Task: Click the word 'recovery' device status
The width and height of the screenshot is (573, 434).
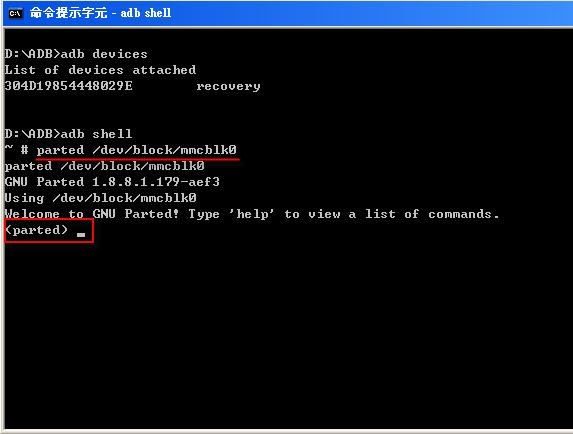Action: (228, 87)
